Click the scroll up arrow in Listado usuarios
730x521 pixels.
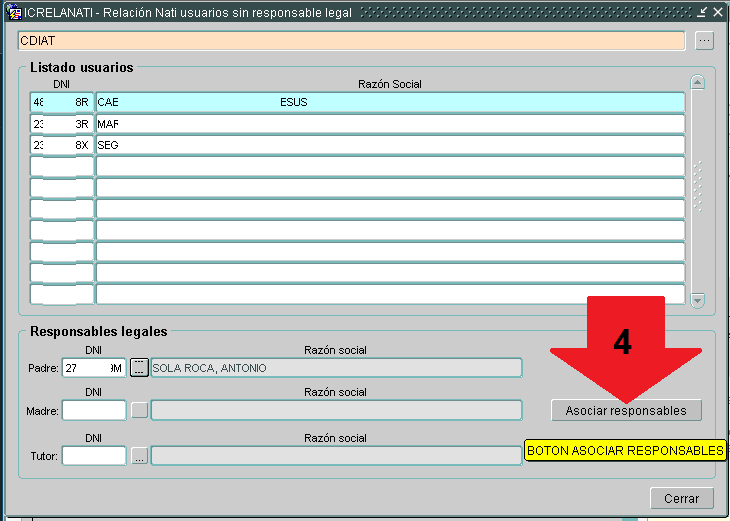coord(698,84)
